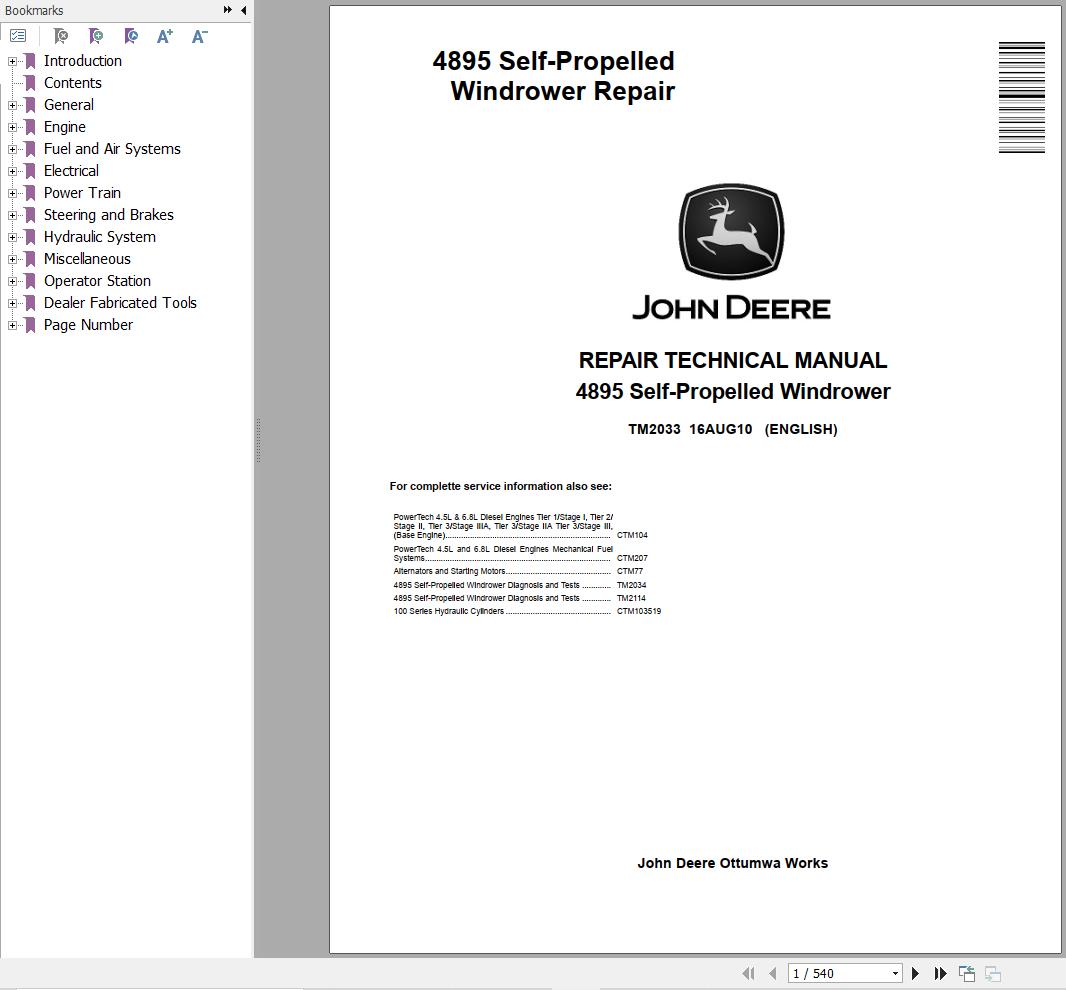Expand the Electrical bookmark node
The image size is (1066, 990).
pyautogui.click(x=12, y=171)
